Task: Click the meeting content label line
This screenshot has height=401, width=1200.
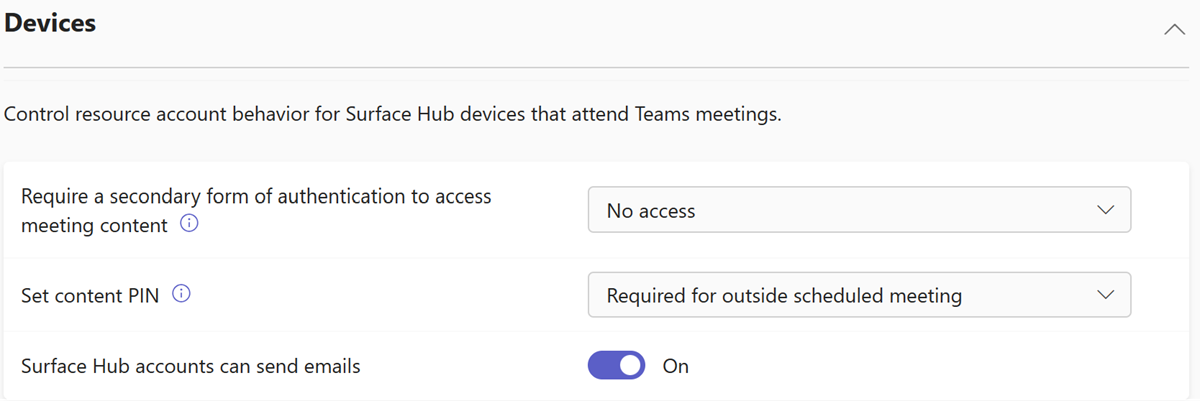Action: 94,225
